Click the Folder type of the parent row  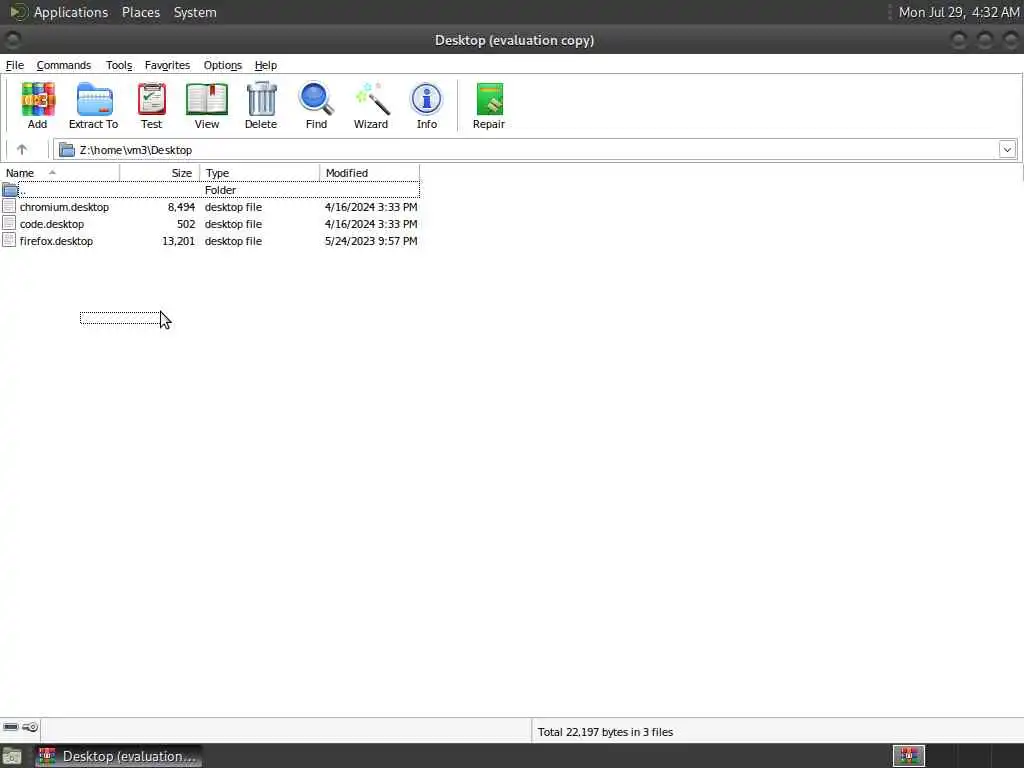(x=220, y=190)
